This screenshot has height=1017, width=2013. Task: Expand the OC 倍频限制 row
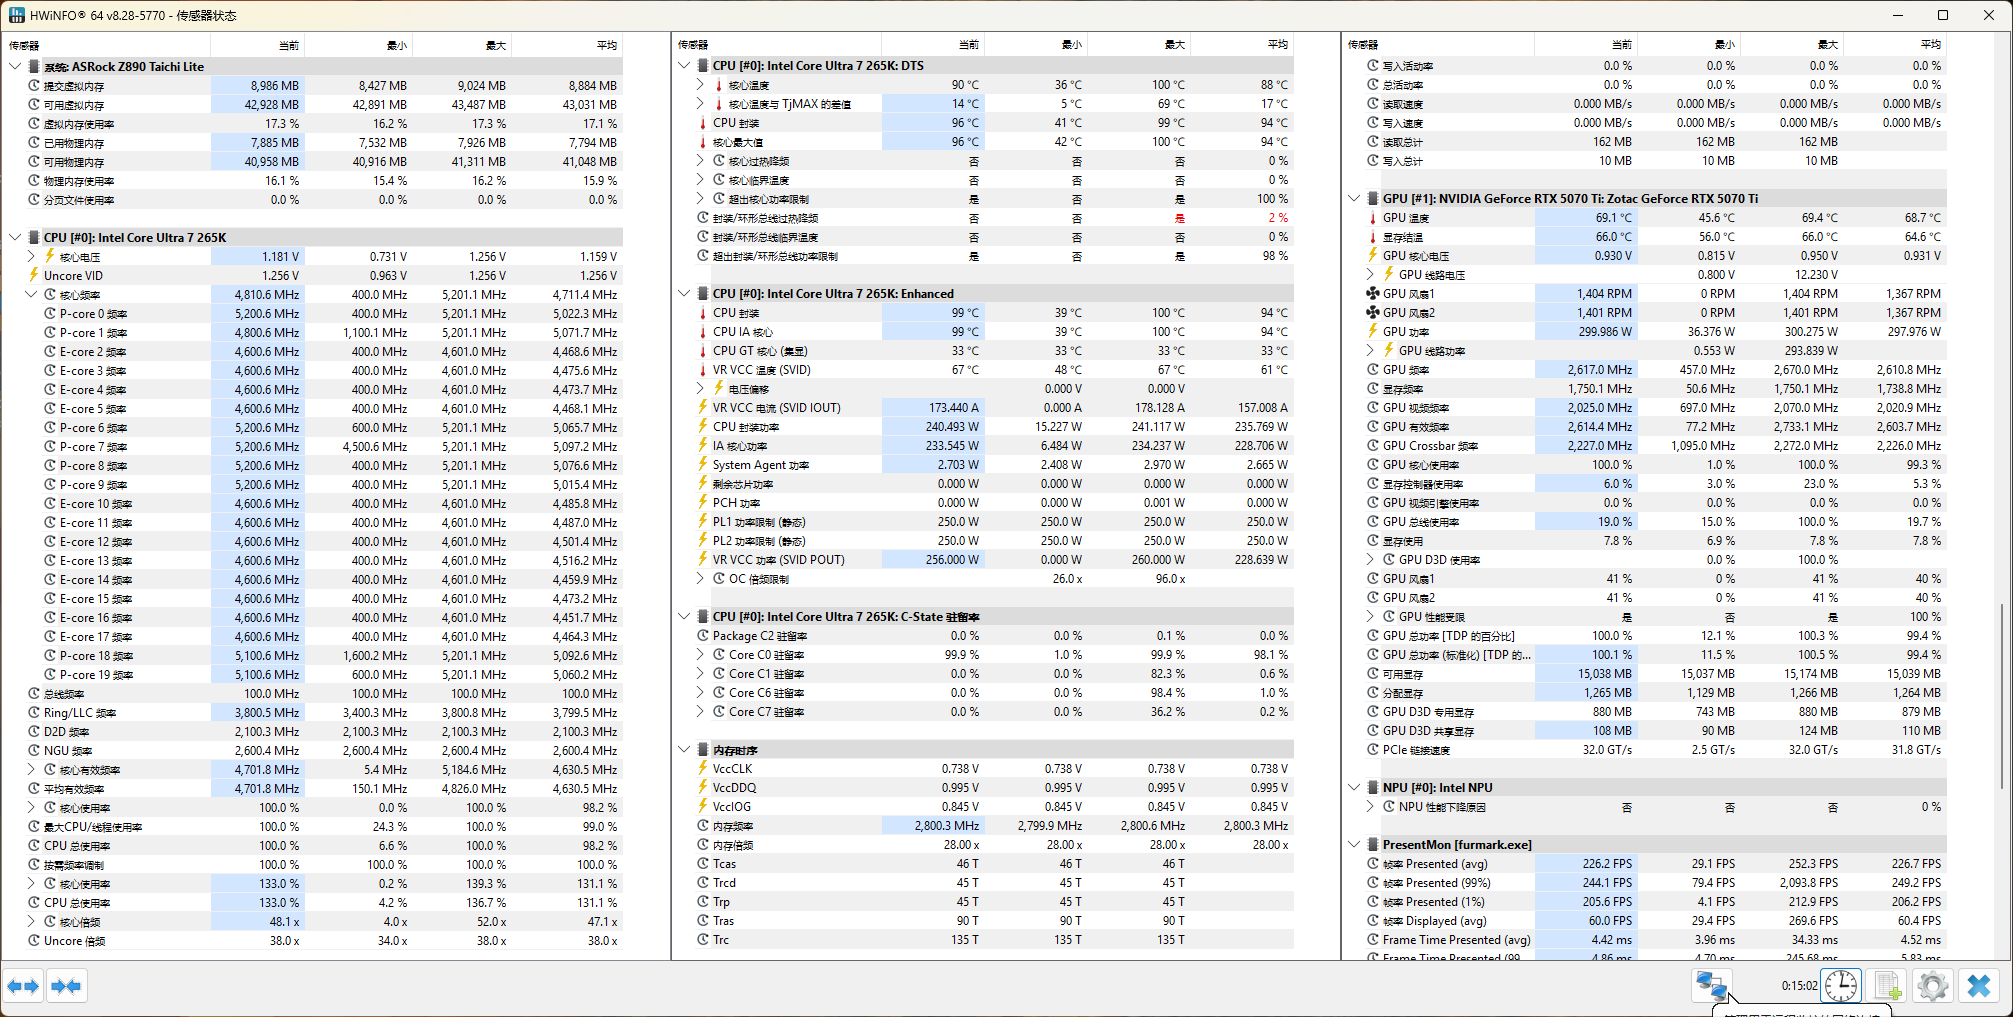[701, 579]
